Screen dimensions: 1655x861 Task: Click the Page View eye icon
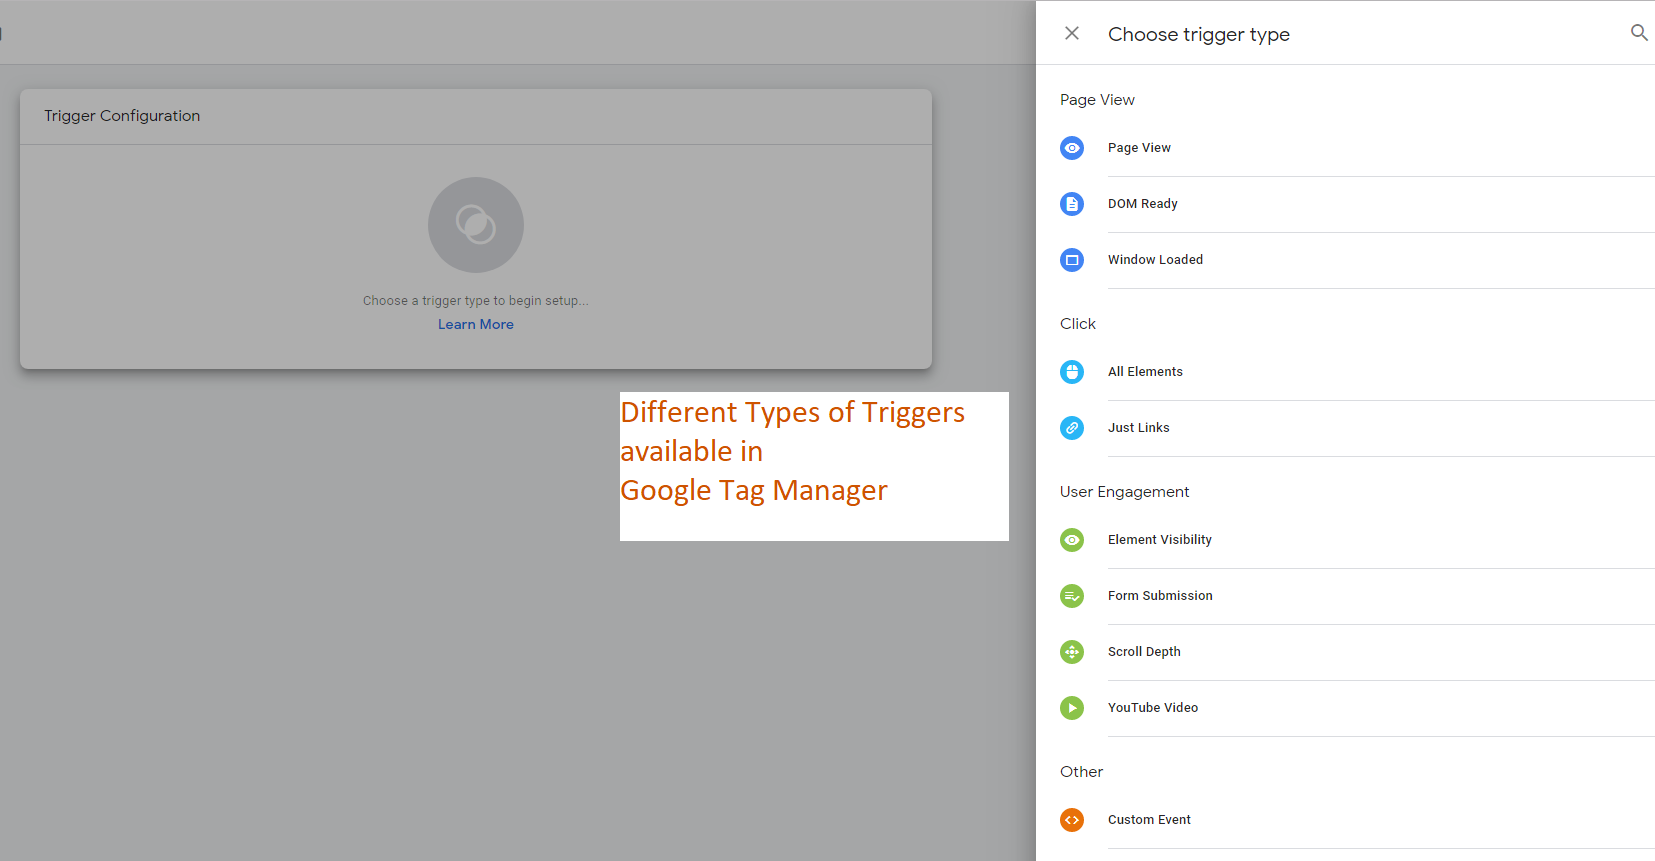pyautogui.click(x=1072, y=148)
